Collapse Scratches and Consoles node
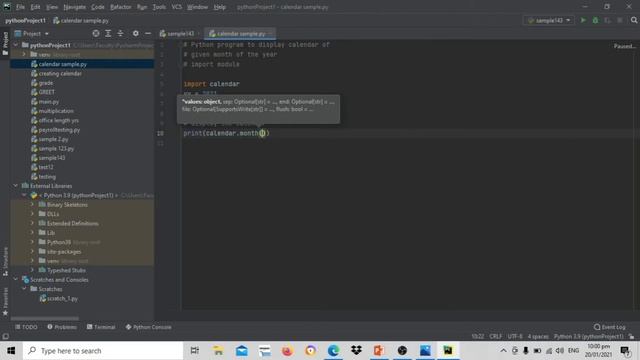 coord(16,280)
